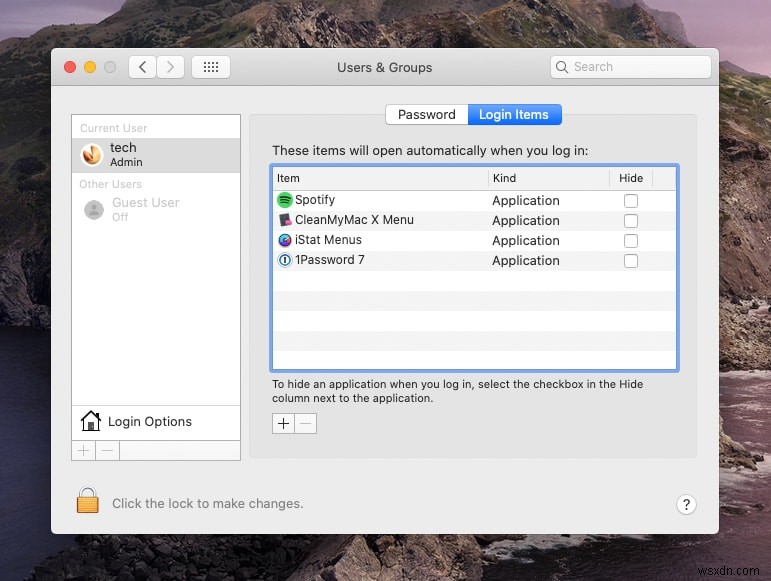This screenshot has width=771, height=581.
Task: Select the CleanMyMac X Menu row name
Action: coord(354,220)
